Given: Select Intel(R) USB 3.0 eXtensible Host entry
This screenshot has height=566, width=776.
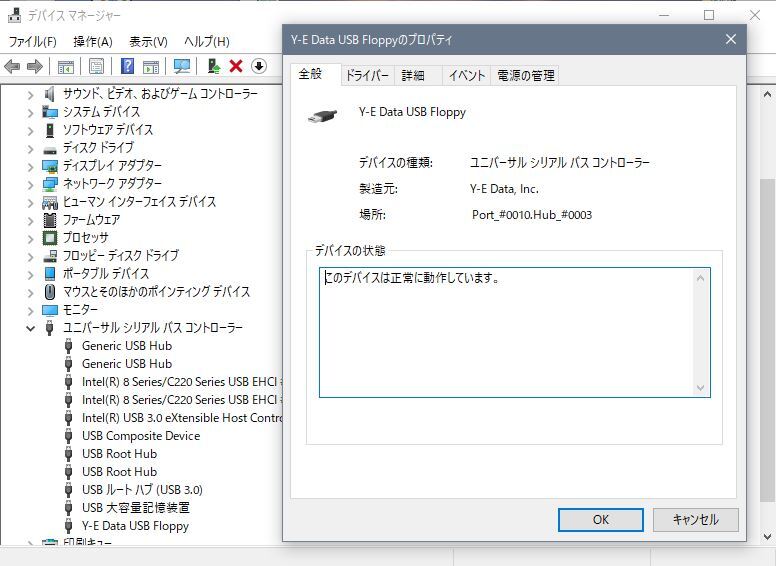Looking at the screenshot, I should coord(182,418).
